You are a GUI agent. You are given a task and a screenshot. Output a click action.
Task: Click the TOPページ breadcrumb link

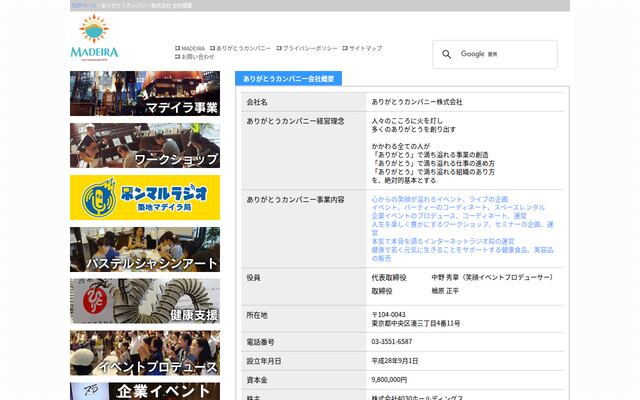84,6
